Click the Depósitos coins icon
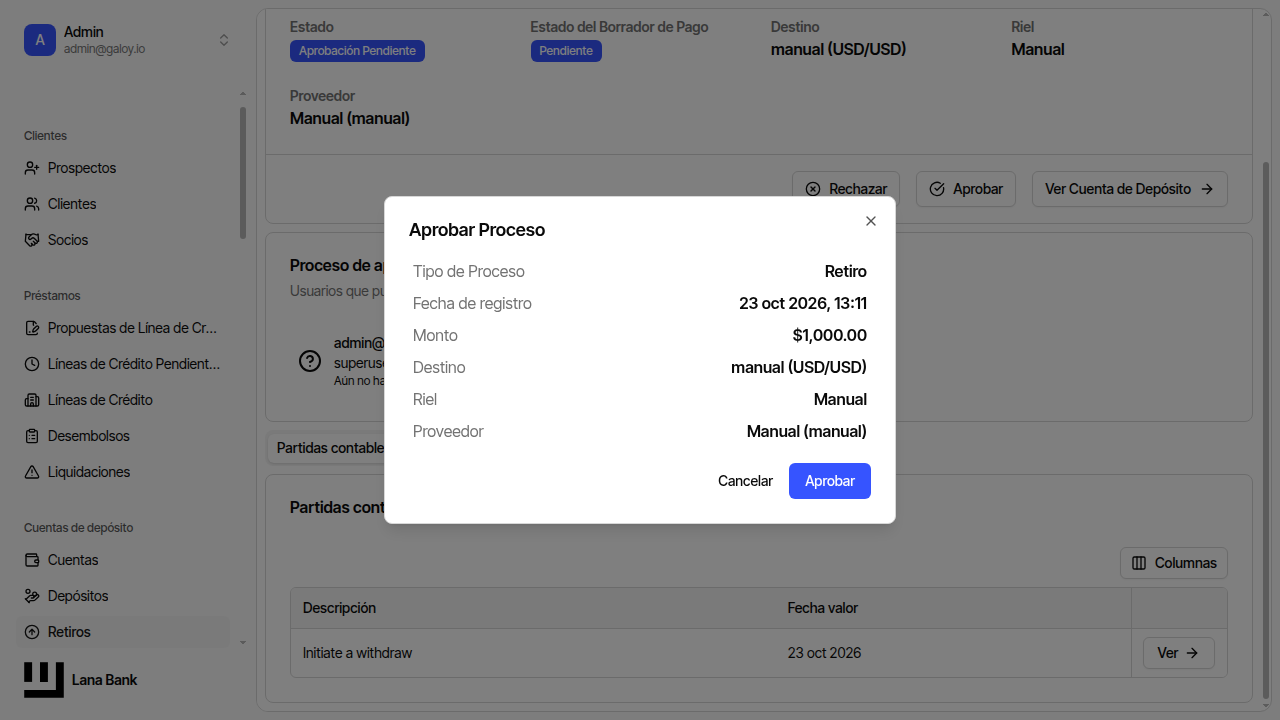 [32, 596]
